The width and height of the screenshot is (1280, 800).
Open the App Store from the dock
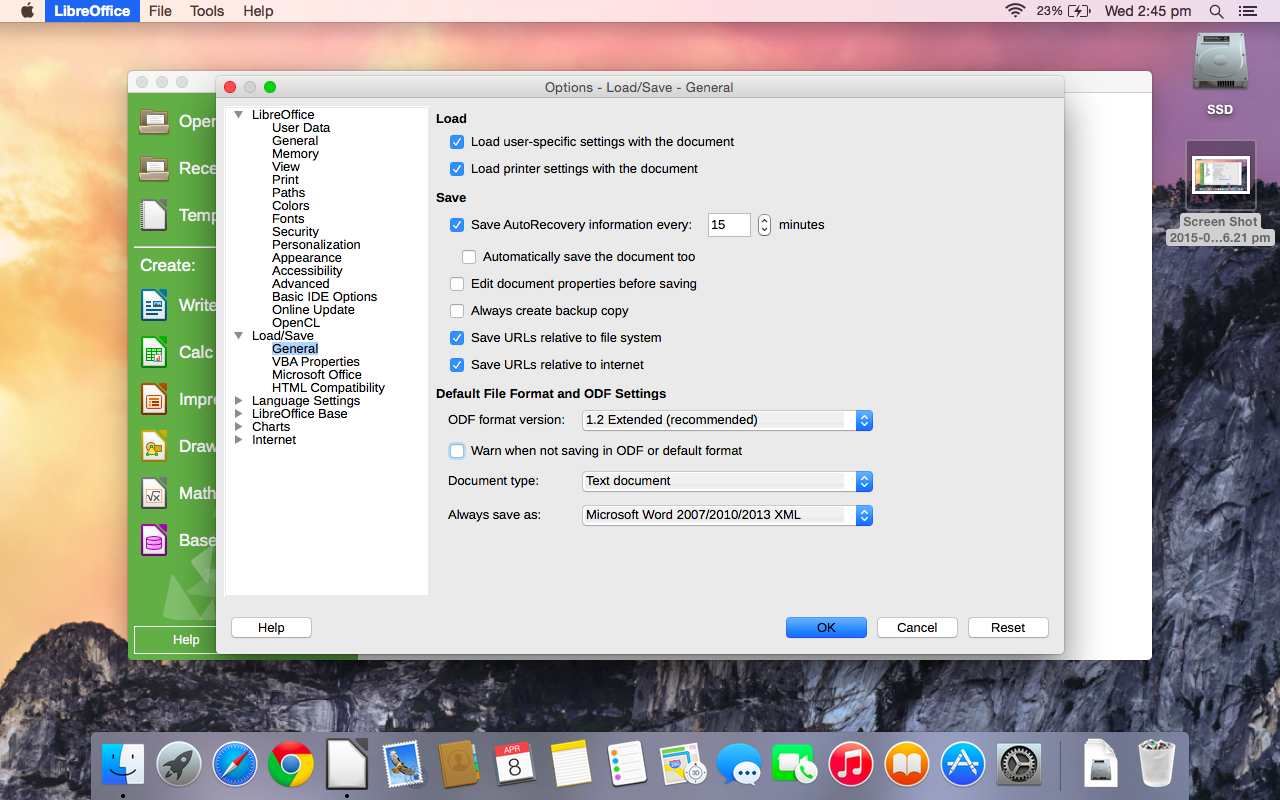coord(963,765)
